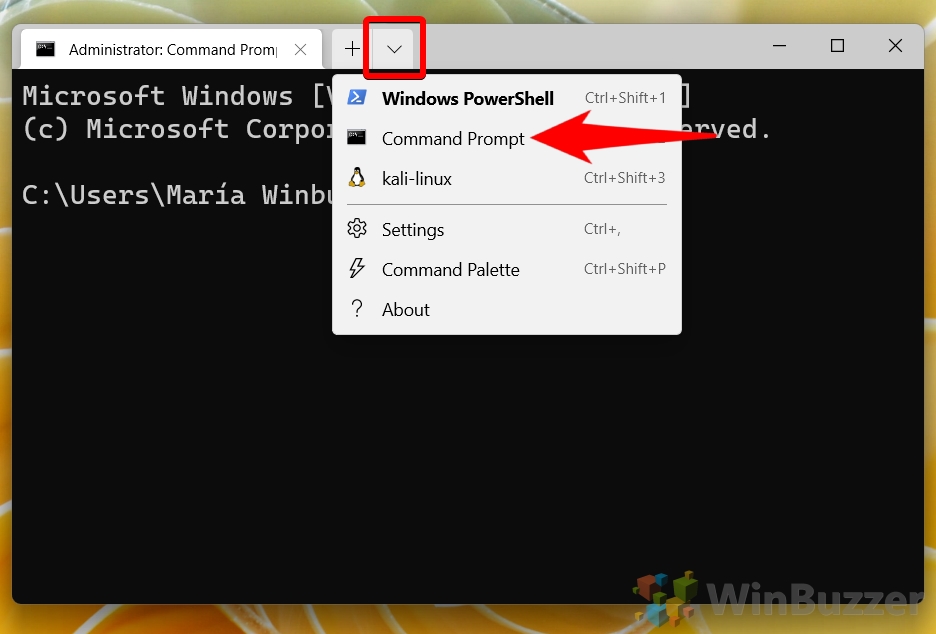
Task: Launch the Command Palette menu entry
Action: 450,270
